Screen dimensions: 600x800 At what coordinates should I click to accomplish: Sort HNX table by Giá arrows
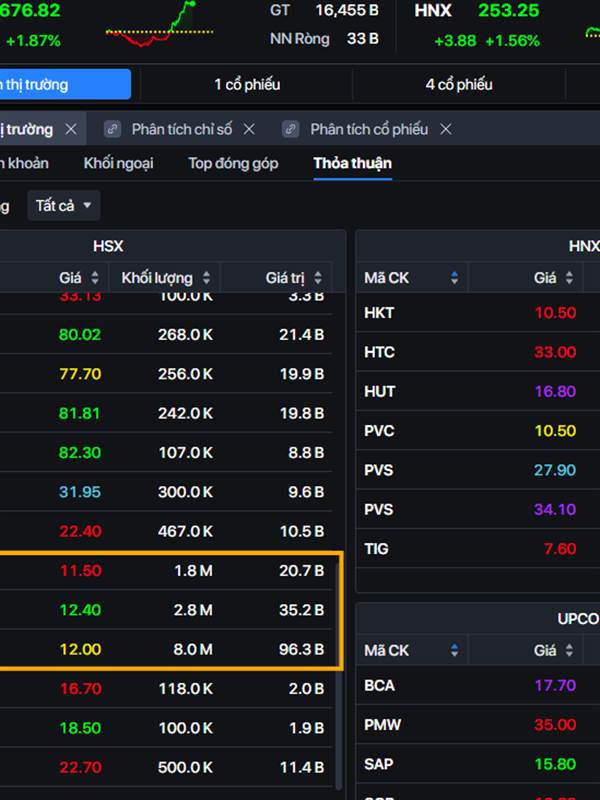(x=570, y=278)
